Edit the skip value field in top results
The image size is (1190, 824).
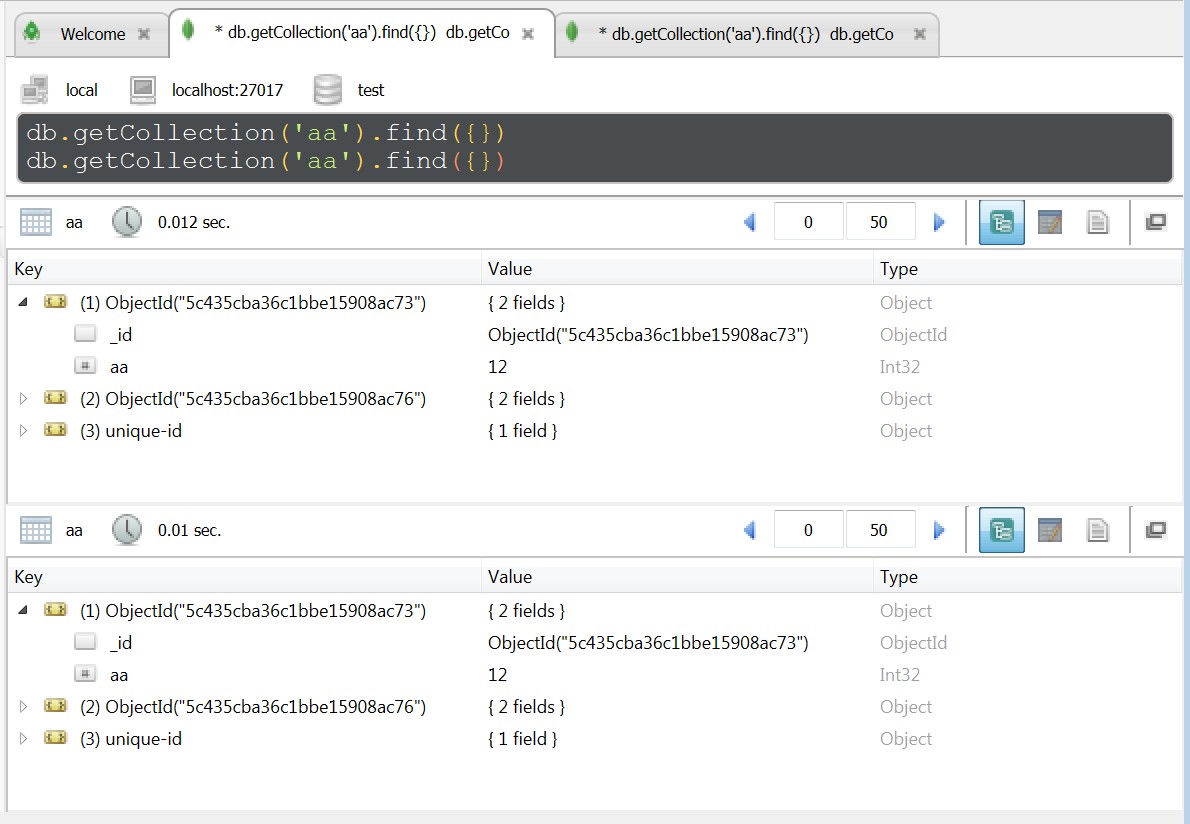tap(808, 222)
